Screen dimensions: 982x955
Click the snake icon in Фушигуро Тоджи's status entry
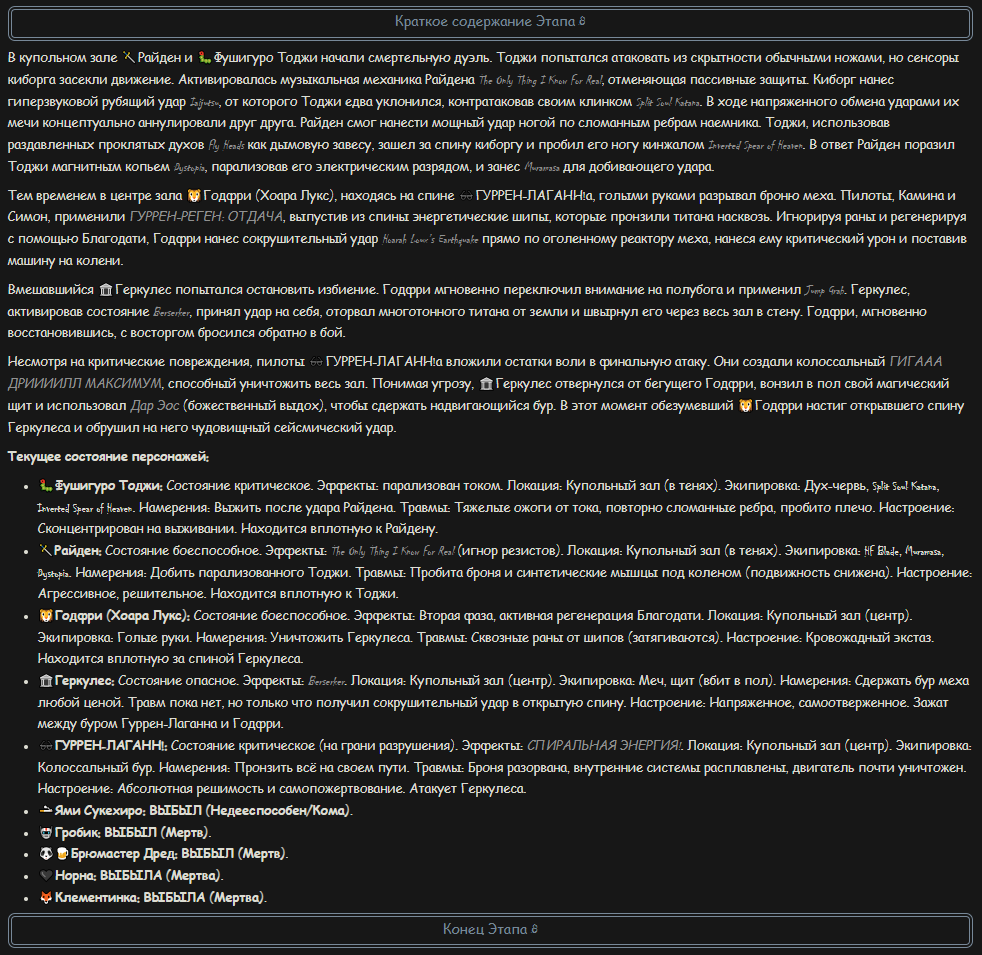45,485
